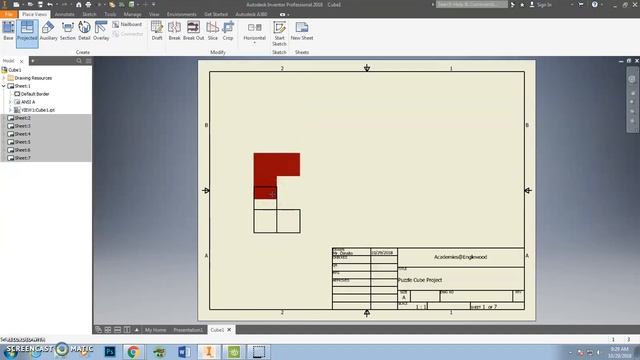Collapse the Sheet:1 node
Viewport: 640px width, 360px height.
click(x=4, y=86)
